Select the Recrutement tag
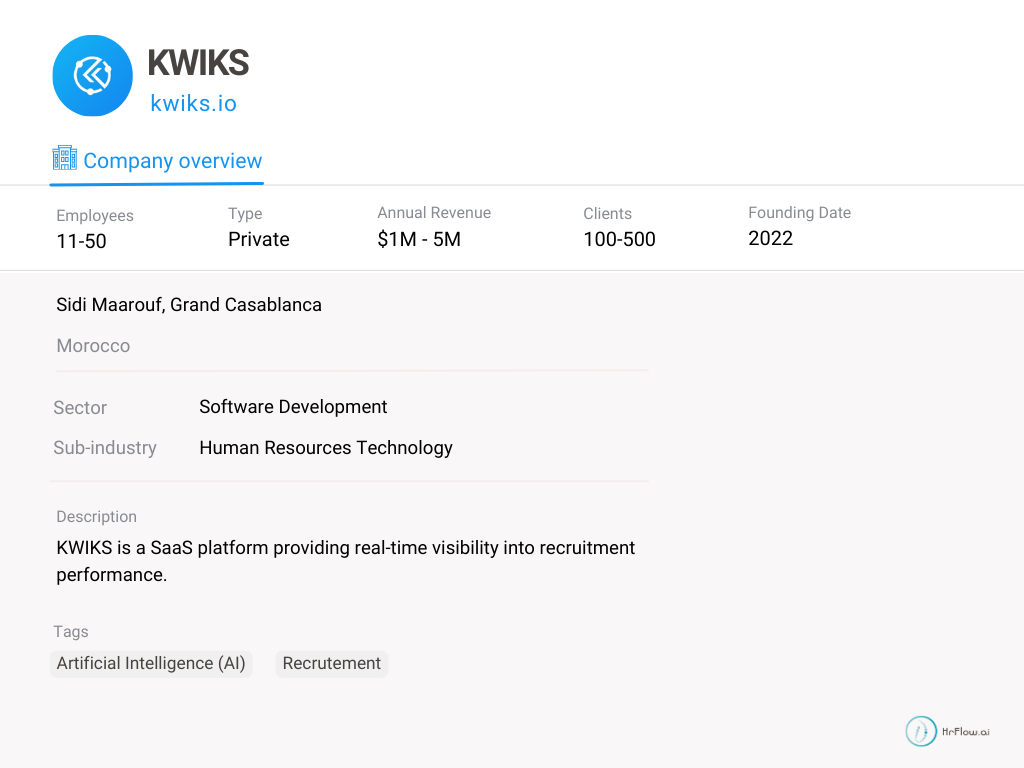Image resolution: width=1024 pixels, height=768 pixels. pos(332,664)
